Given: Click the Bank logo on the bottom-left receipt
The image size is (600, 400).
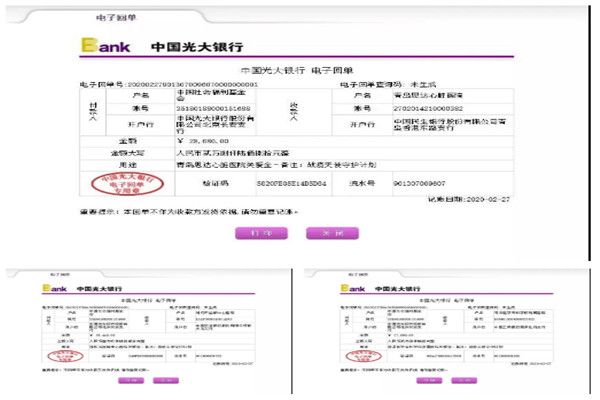Looking at the screenshot, I should point(54,288).
